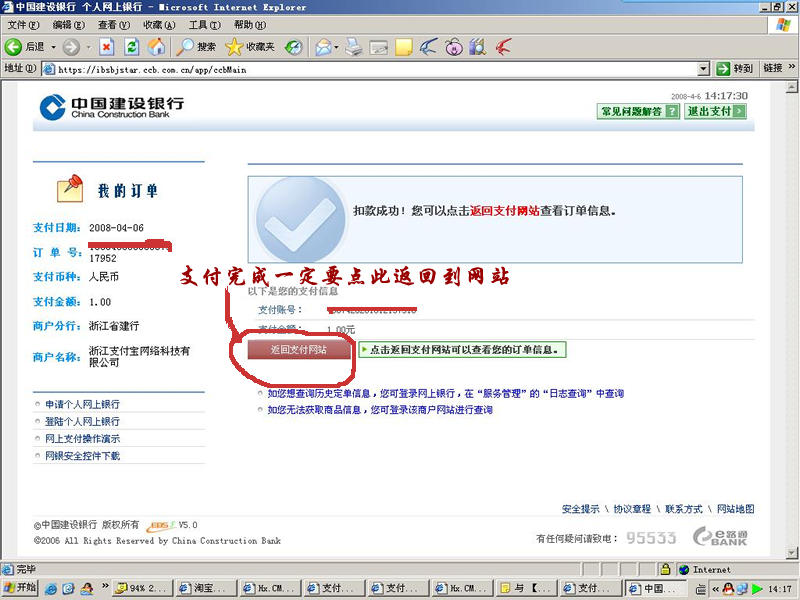Open the 文件 menu
This screenshot has width=800, height=600.
click(x=23, y=24)
